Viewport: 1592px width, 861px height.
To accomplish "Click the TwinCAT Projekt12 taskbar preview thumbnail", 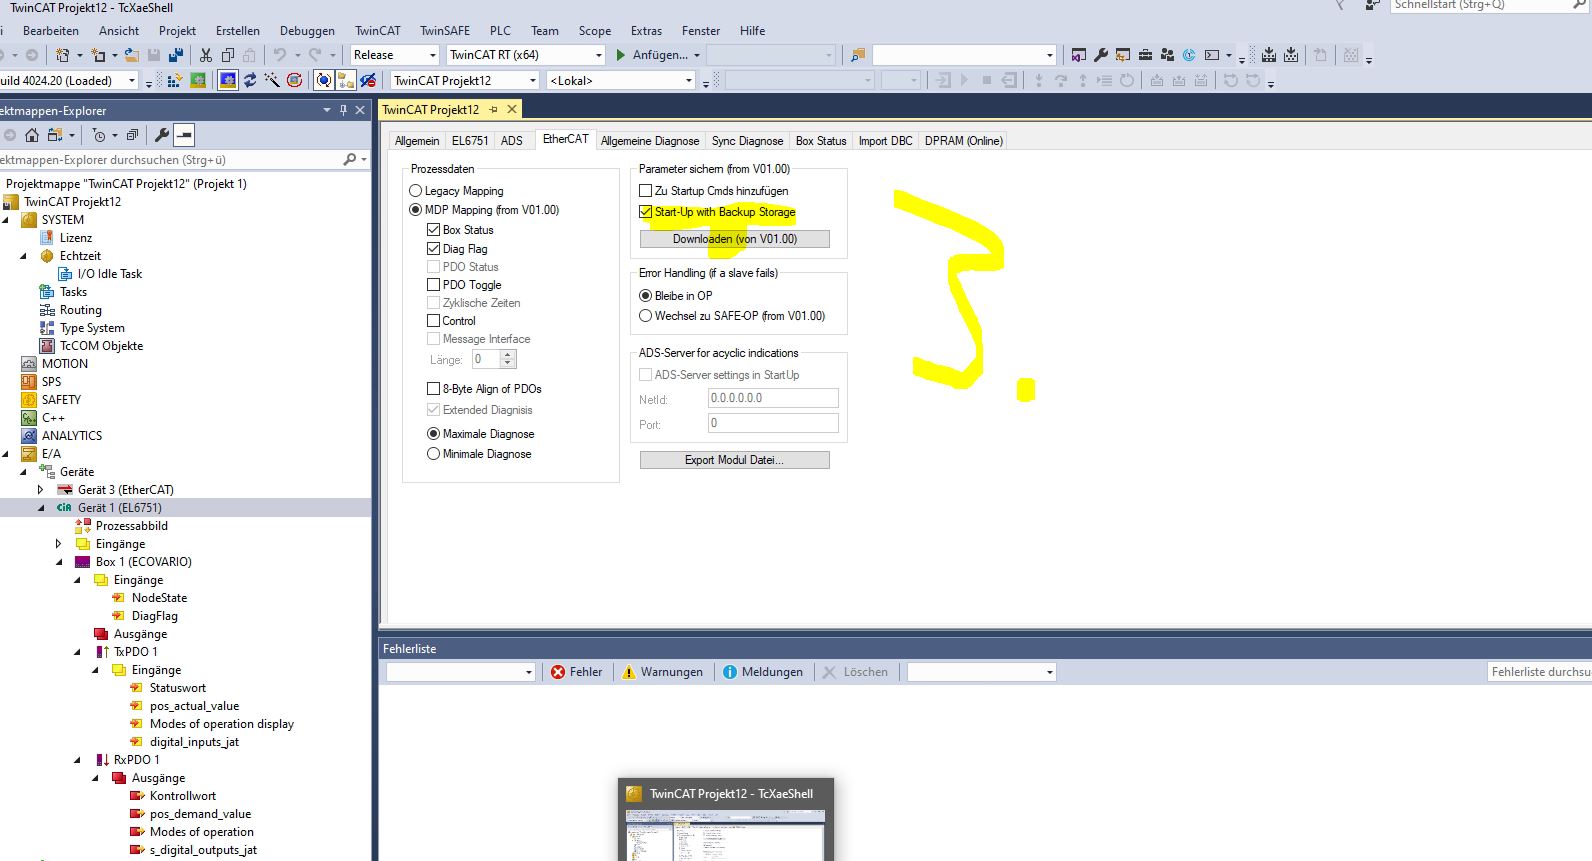I will pyautogui.click(x=726, y=820).
